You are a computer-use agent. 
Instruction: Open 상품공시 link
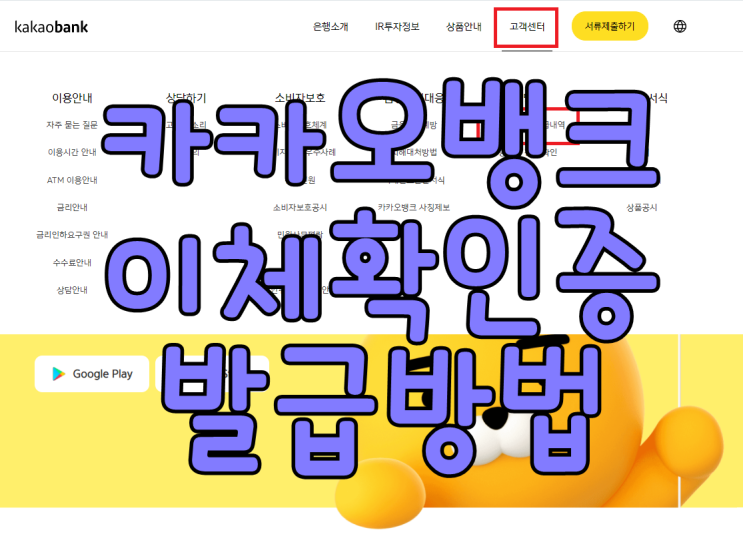click(x=642, y=208)
